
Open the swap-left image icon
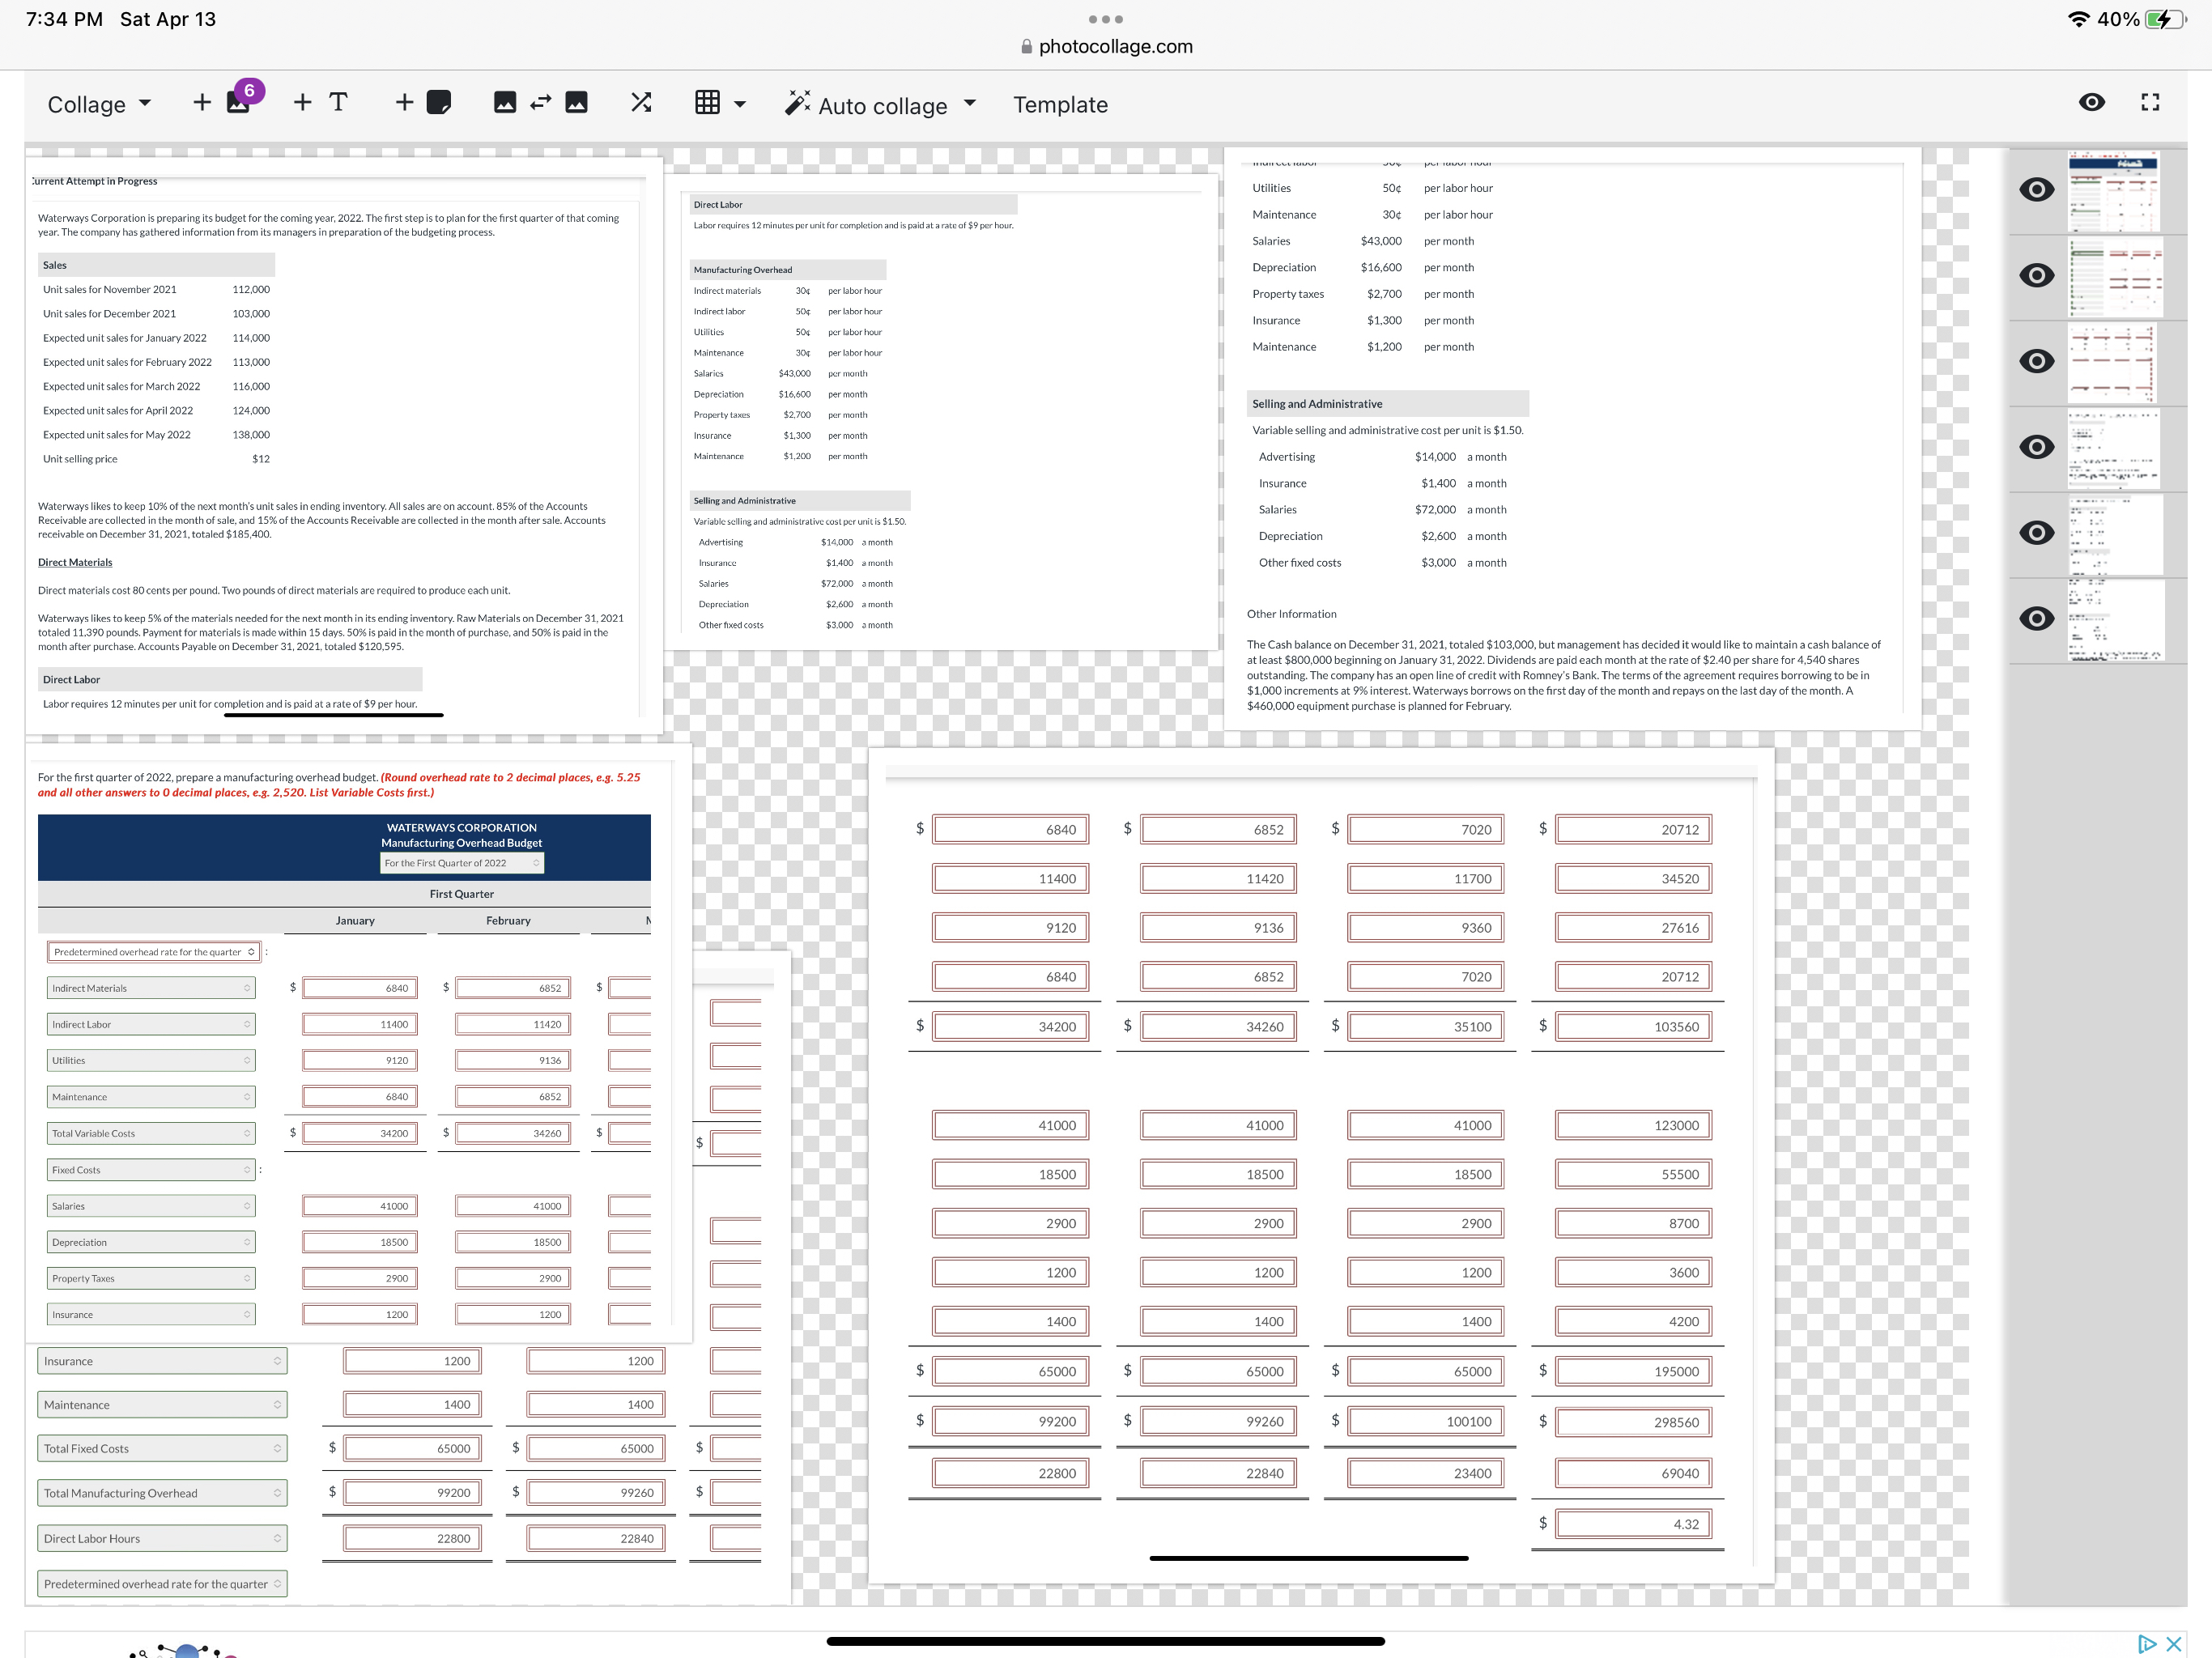(505, 102)
